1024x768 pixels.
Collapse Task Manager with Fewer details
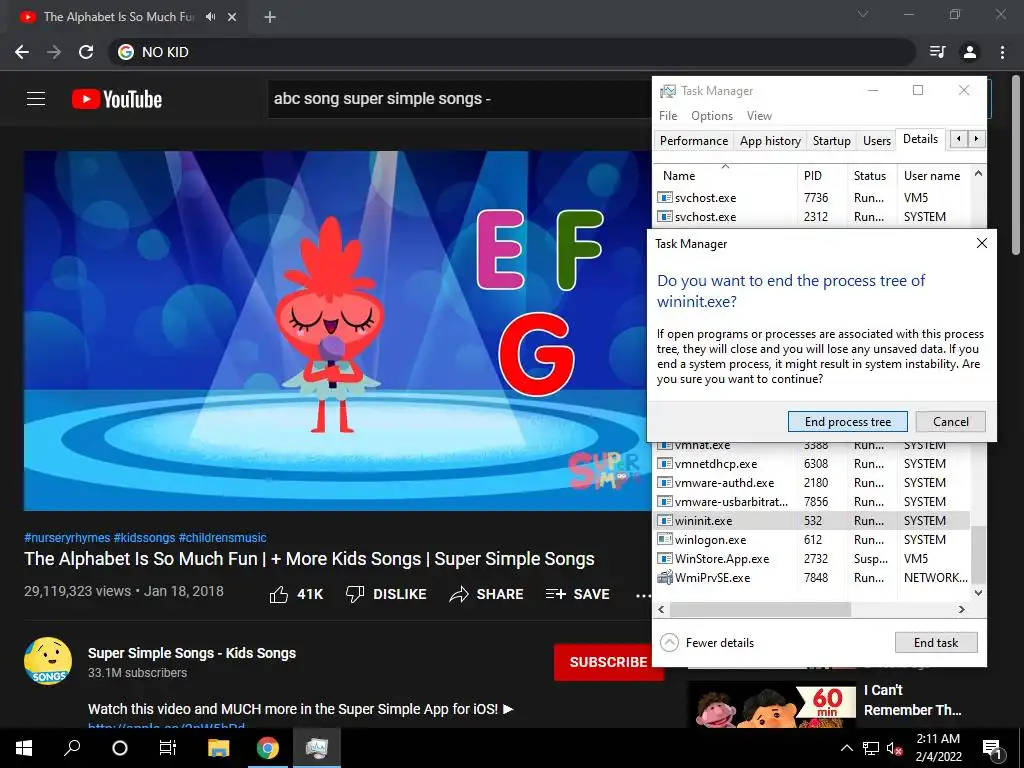pyautogui.click(x=707, y=643)
